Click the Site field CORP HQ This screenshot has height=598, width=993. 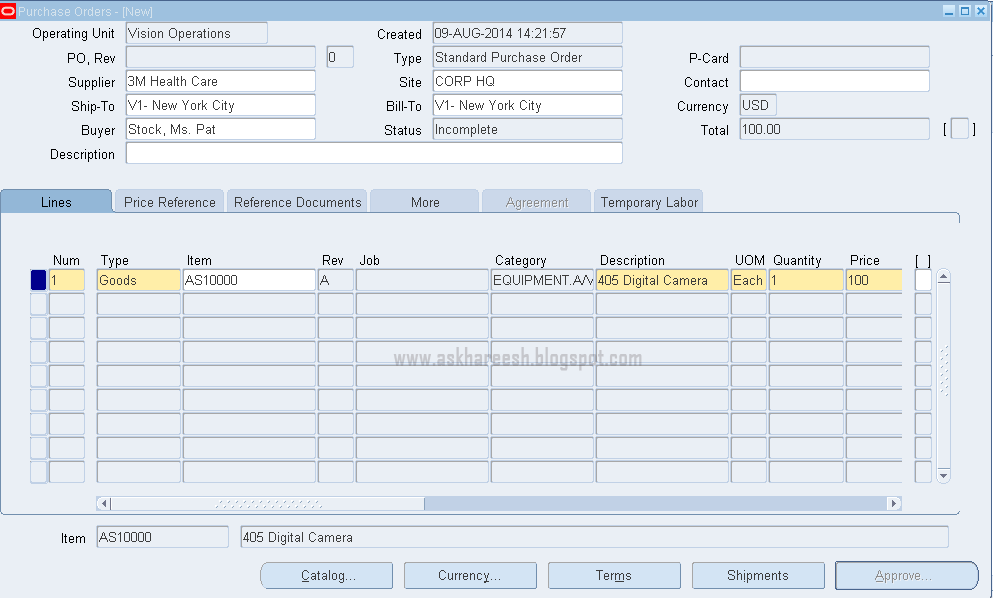(528, 82)
